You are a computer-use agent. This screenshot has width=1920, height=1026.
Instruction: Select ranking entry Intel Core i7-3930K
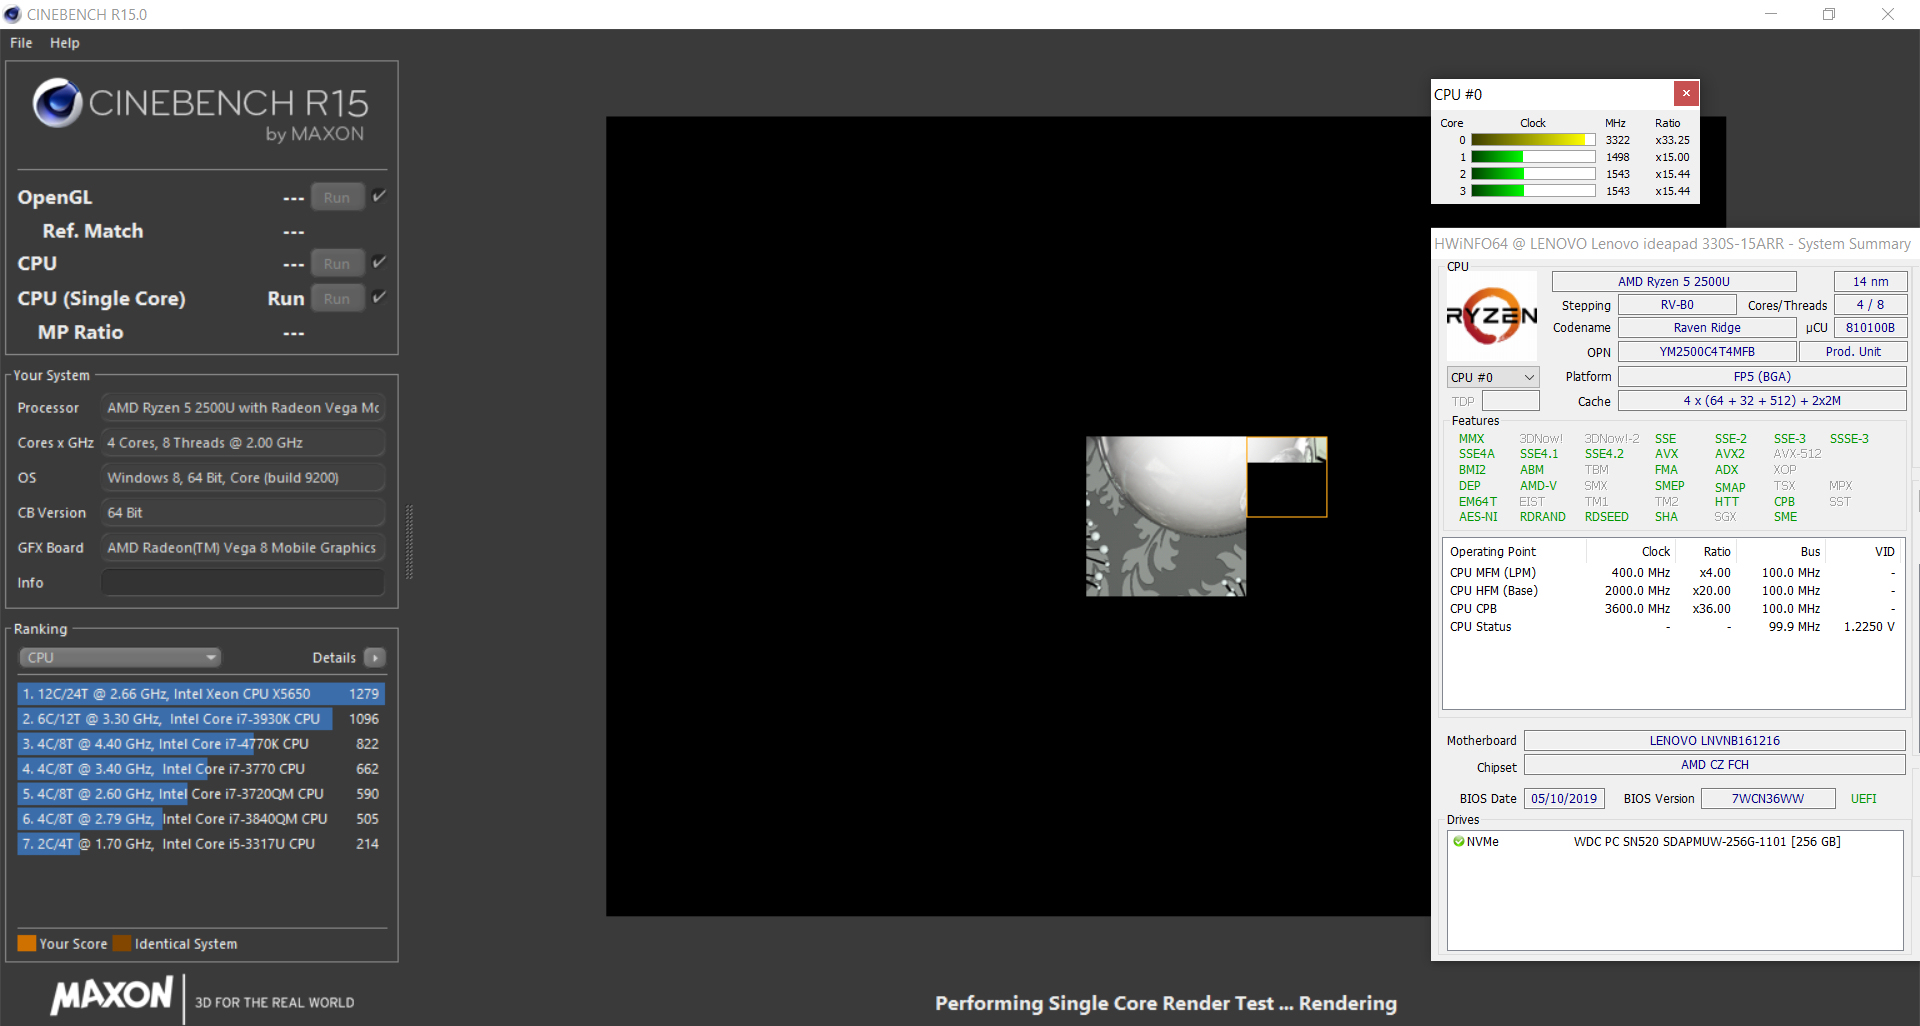point(200,718)
